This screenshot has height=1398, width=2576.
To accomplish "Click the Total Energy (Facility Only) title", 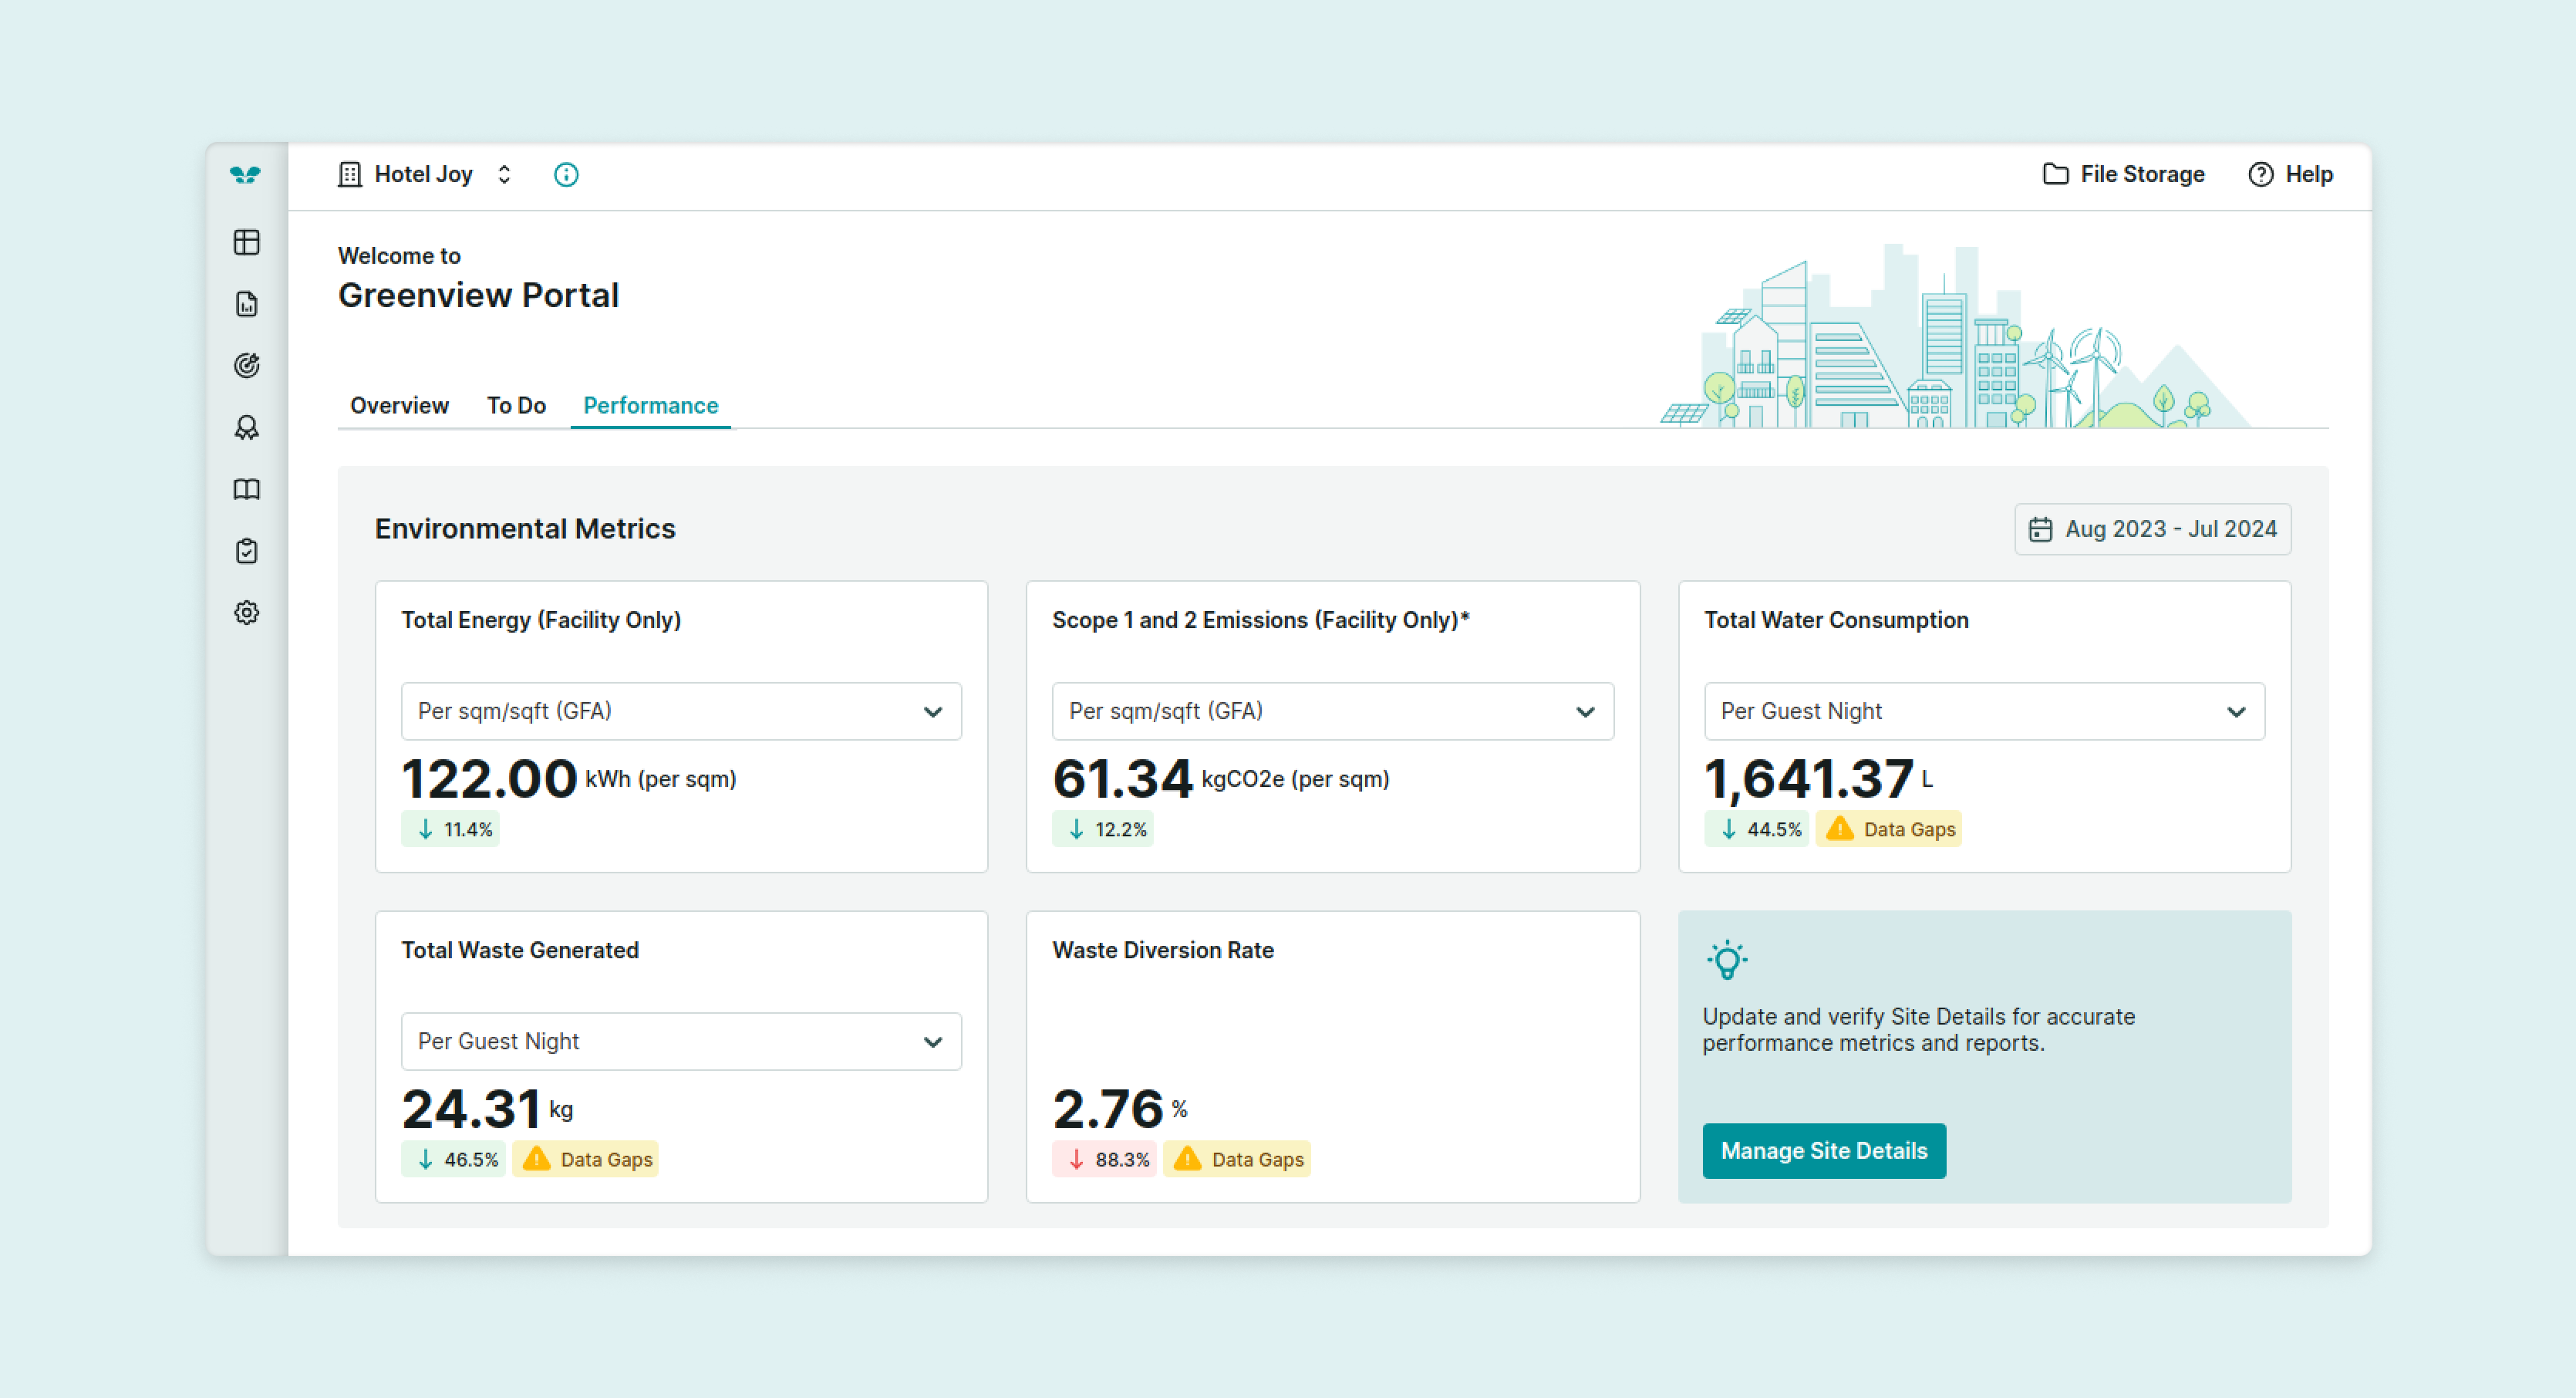I will (x=541, y=620).
